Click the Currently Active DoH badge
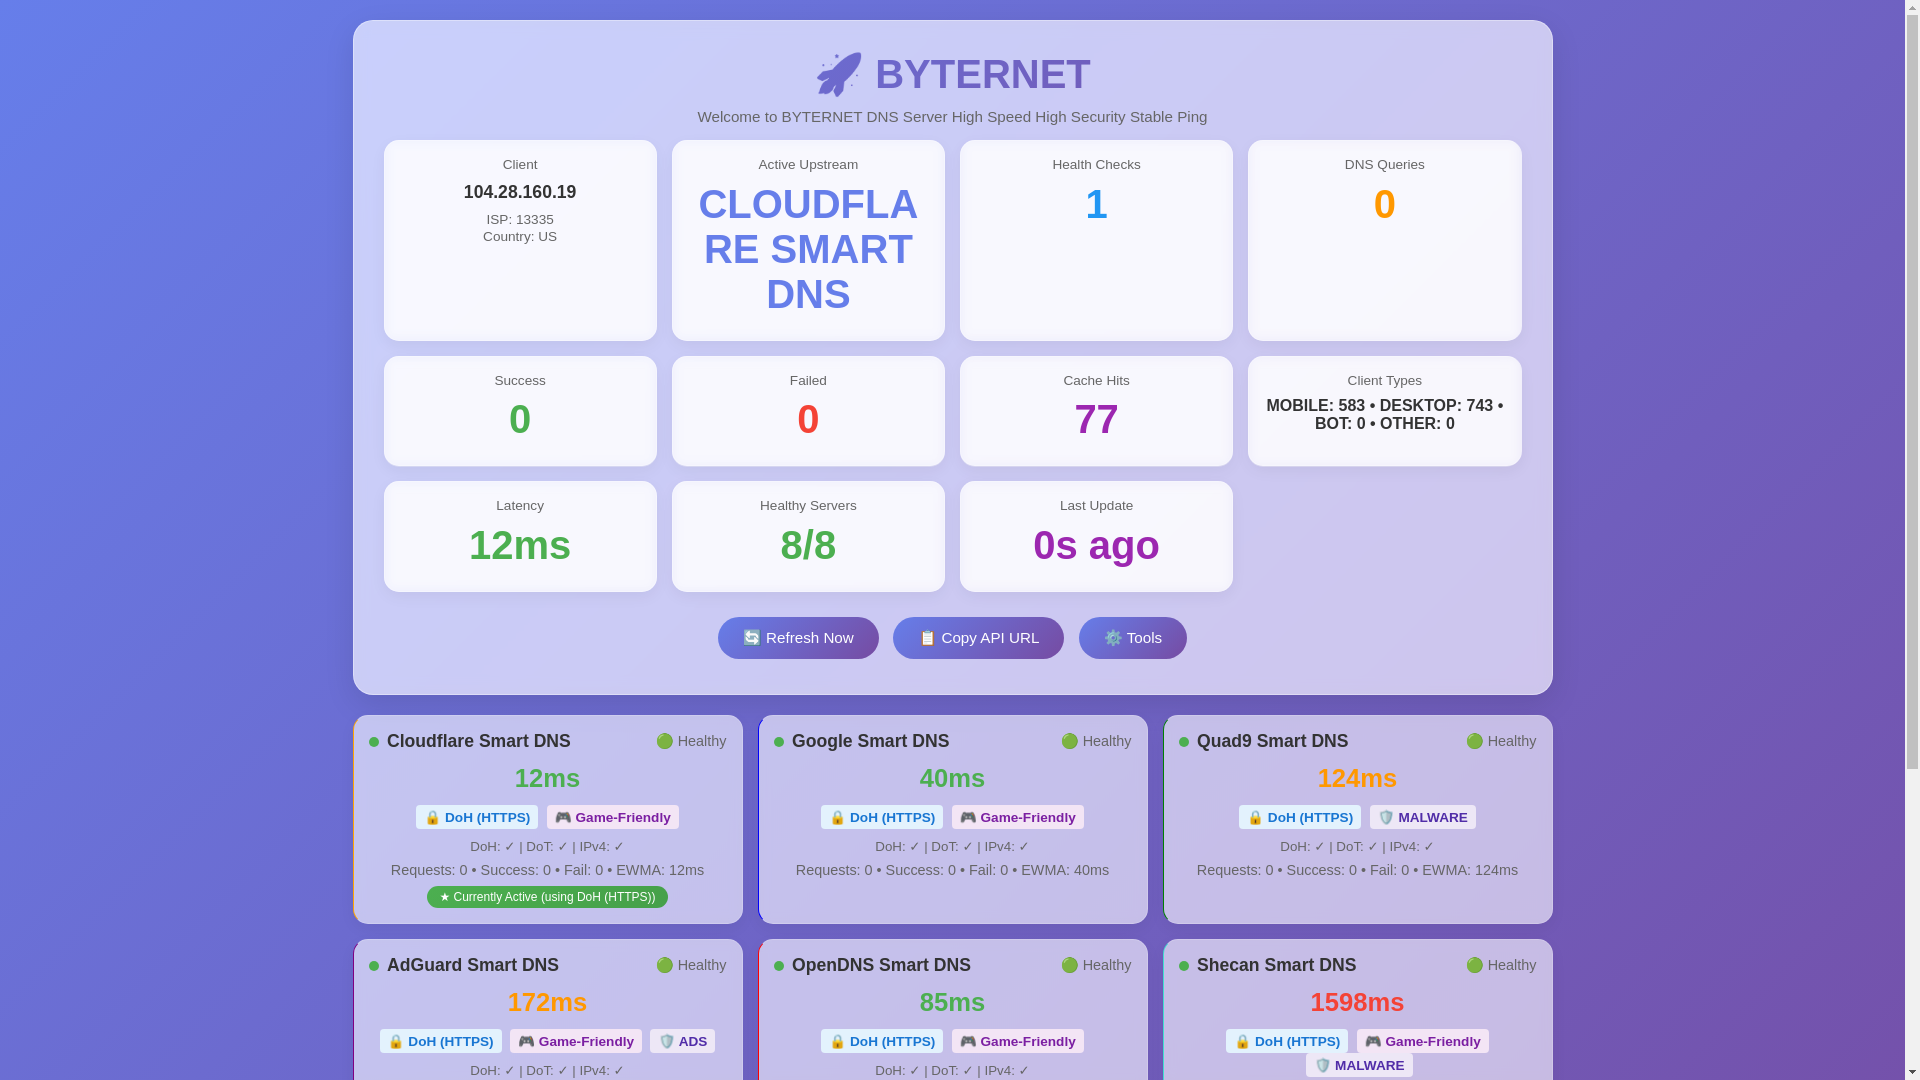The image size is (1920, 1080). coord(547,897)
